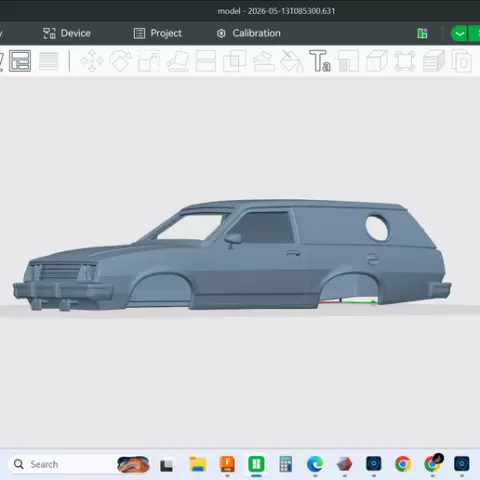The width and height of the screenshot is (480, 480).
Task: Open File Explorer from the taskbar
Action: 198,464
